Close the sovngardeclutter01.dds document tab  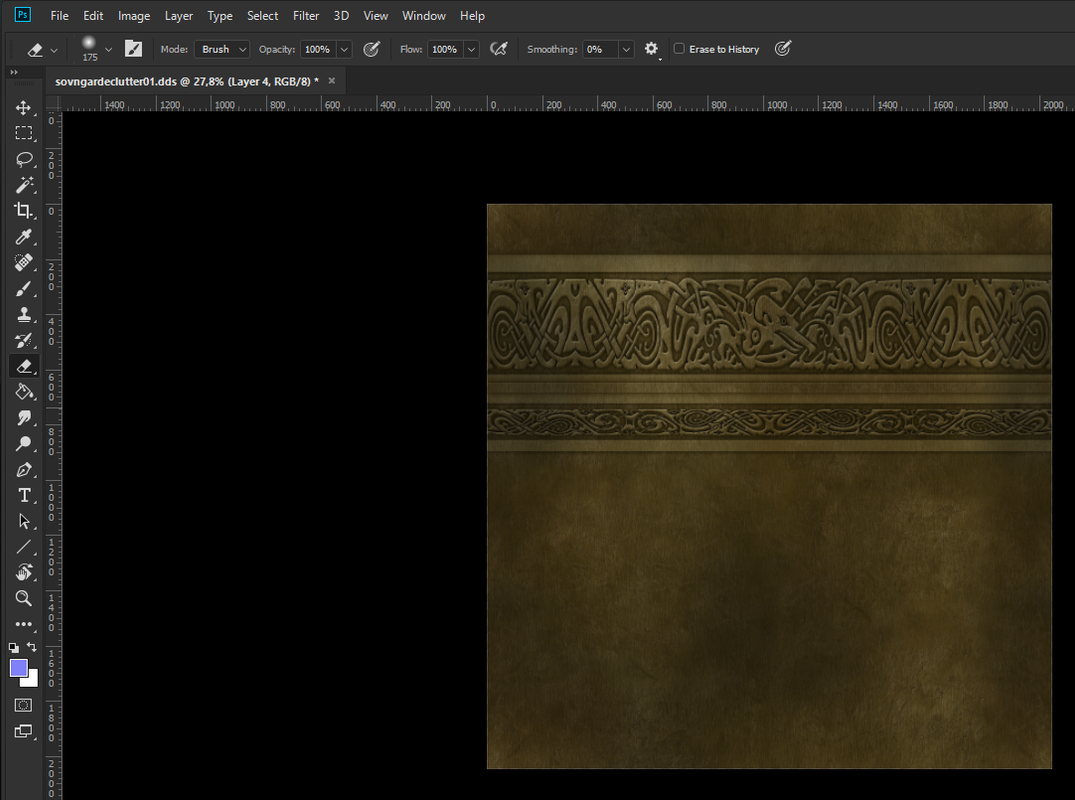(x=332, y=81)
